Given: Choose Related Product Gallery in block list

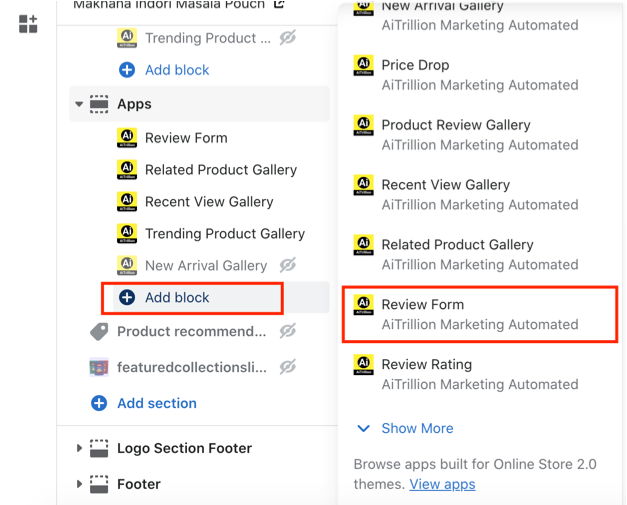Looking at the screenshot, I should (480, 254).
